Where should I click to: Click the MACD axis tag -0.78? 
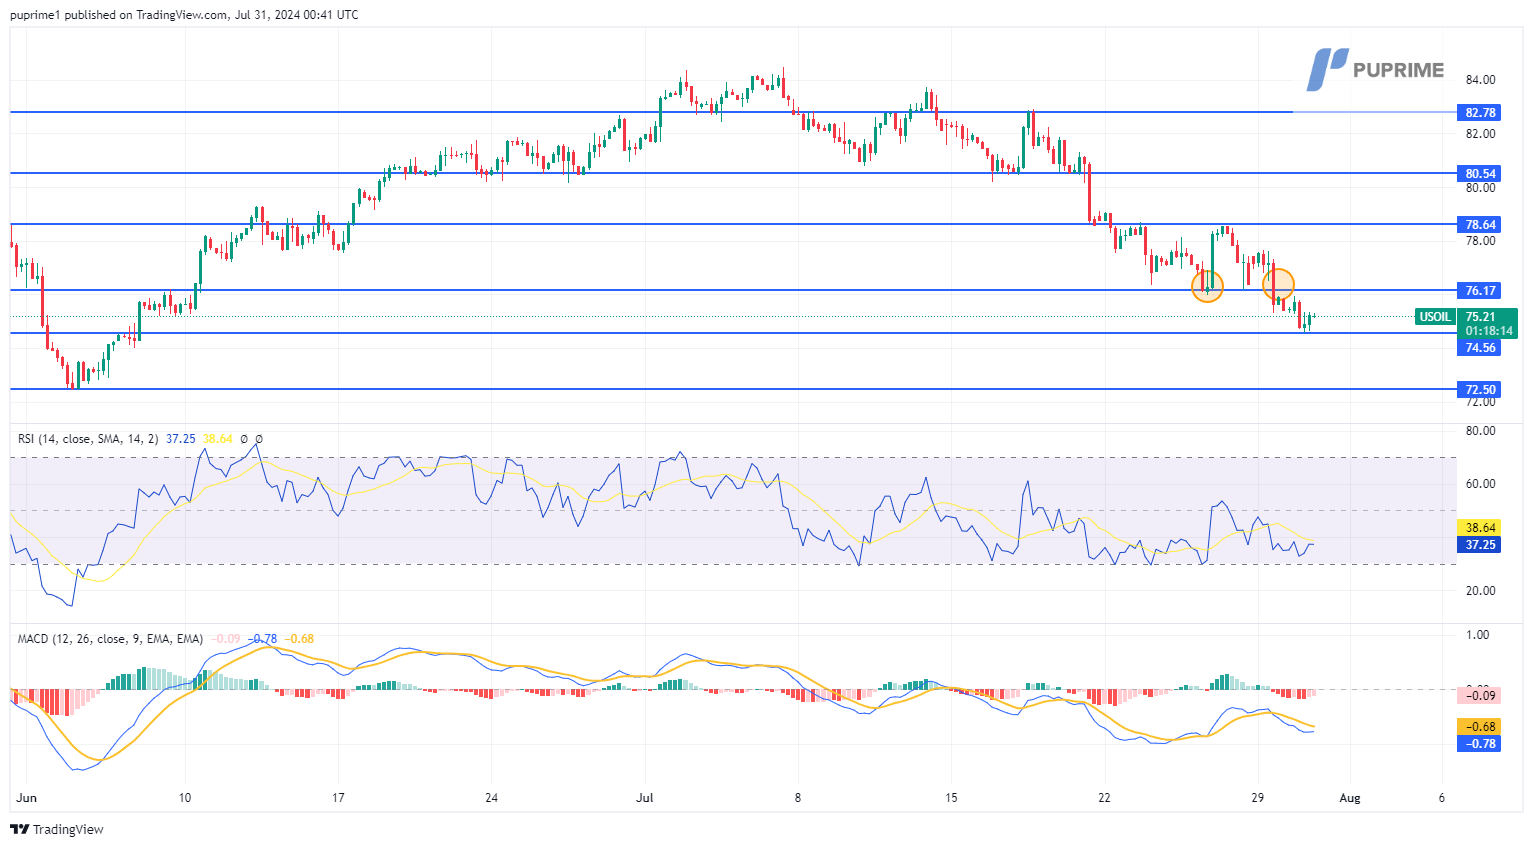pyautogui.click(x=1480, y=744)
